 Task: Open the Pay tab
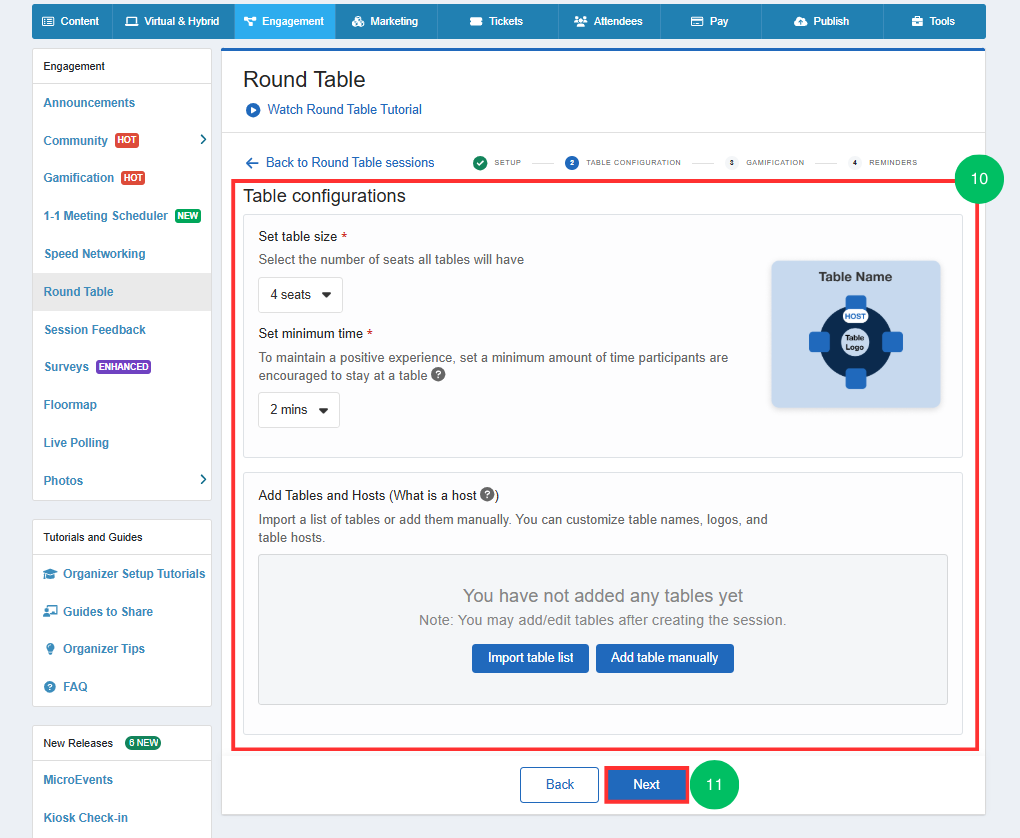pos(710,21)
